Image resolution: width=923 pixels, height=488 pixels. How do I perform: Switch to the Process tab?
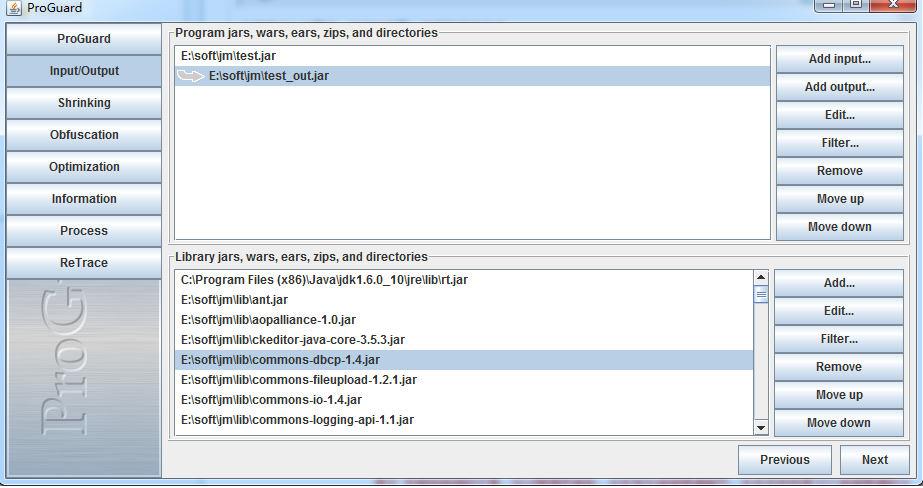point(84,231)
